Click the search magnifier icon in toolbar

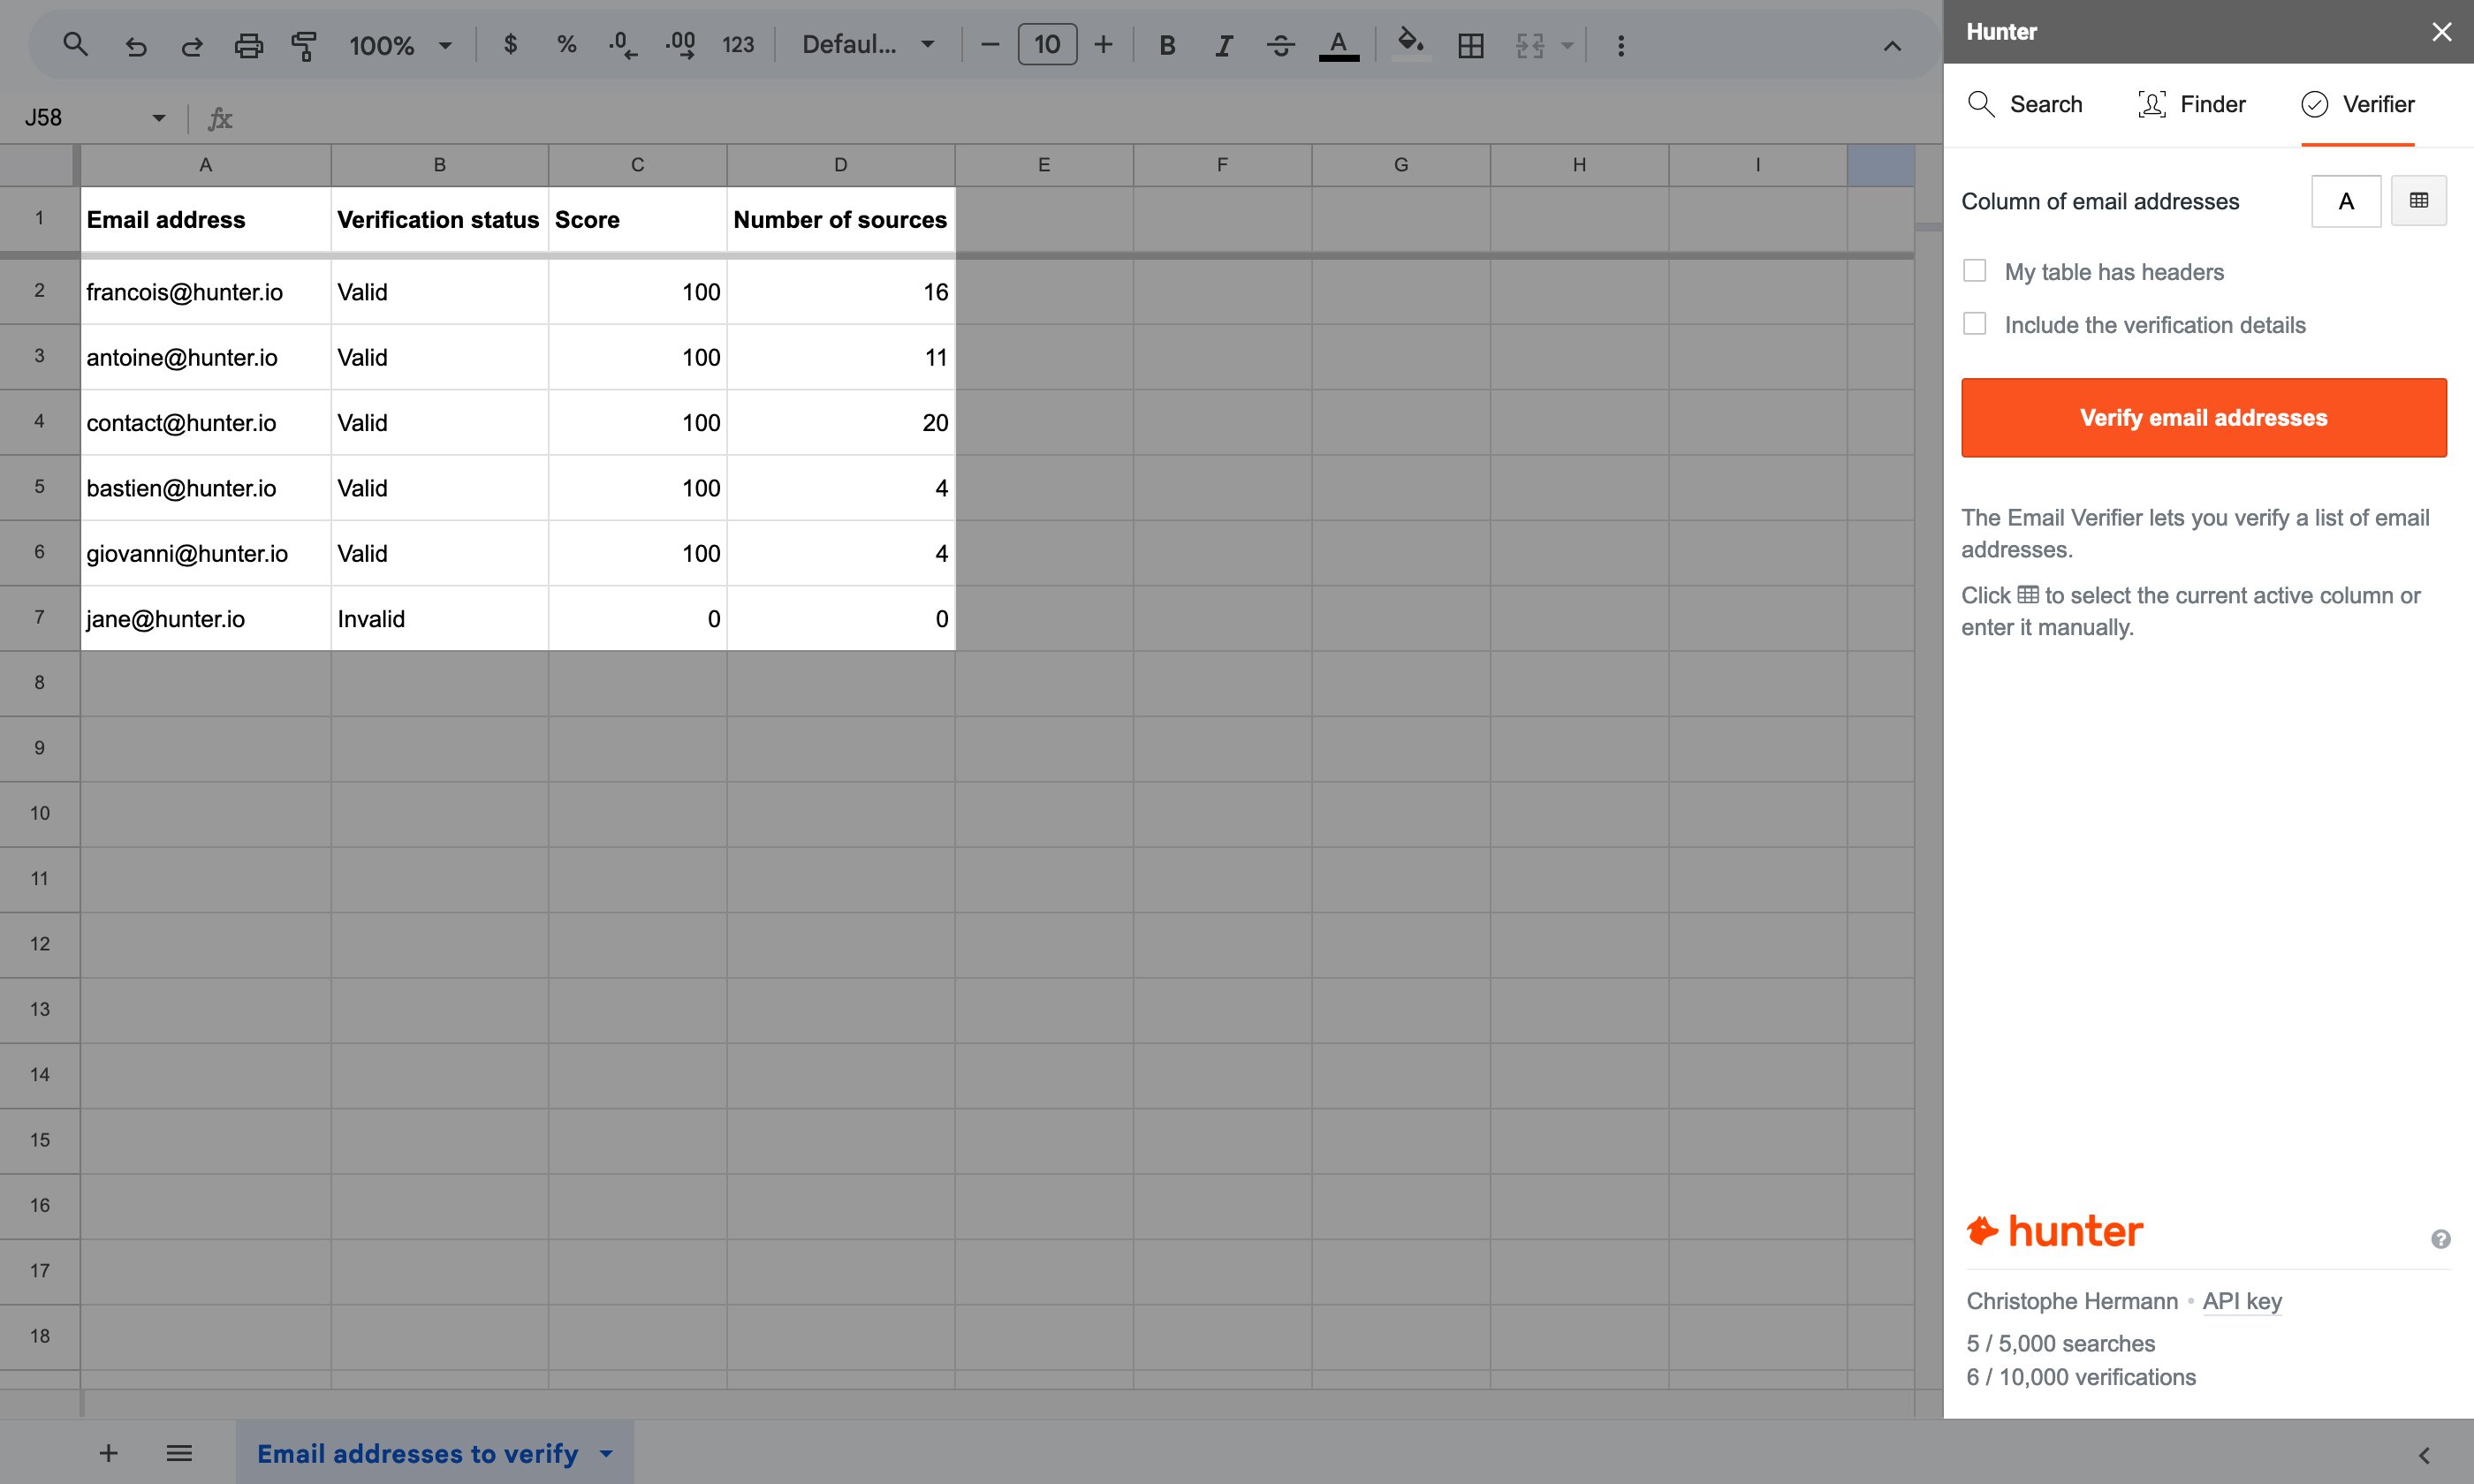coord(75,45)
